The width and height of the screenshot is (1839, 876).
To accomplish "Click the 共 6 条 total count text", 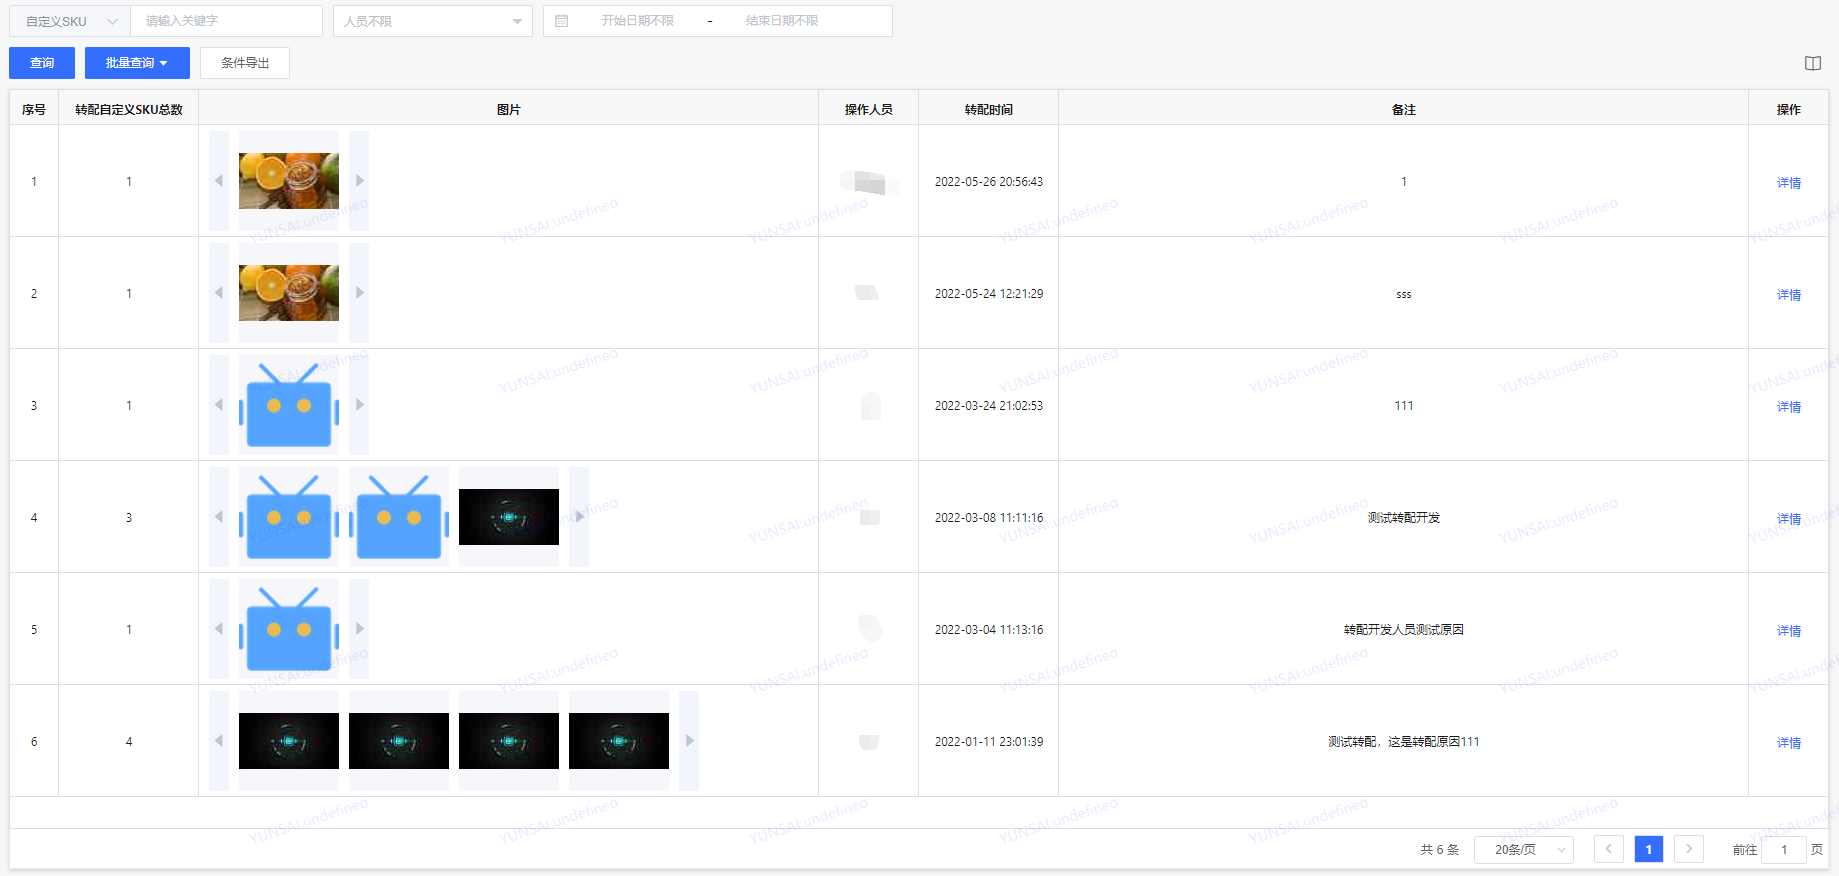I will [1440, 849].
